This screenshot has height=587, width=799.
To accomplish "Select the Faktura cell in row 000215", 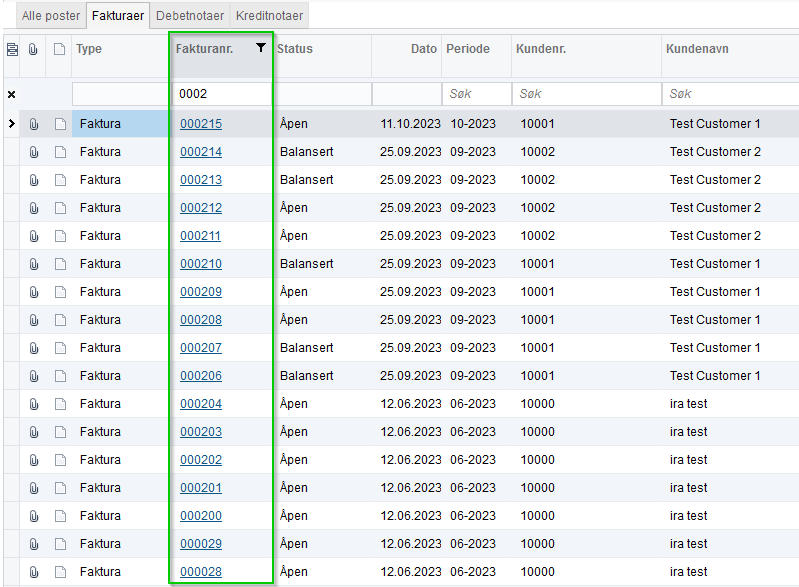I will click(x=120, y=124).
